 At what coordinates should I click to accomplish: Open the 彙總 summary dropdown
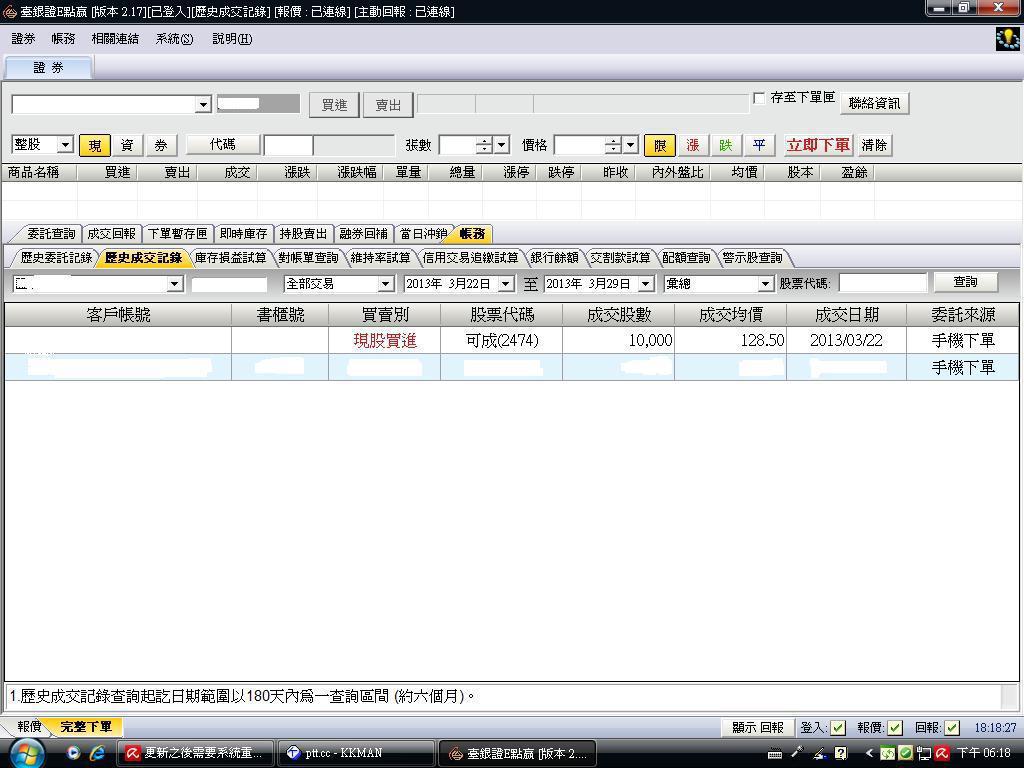point(765,284)
